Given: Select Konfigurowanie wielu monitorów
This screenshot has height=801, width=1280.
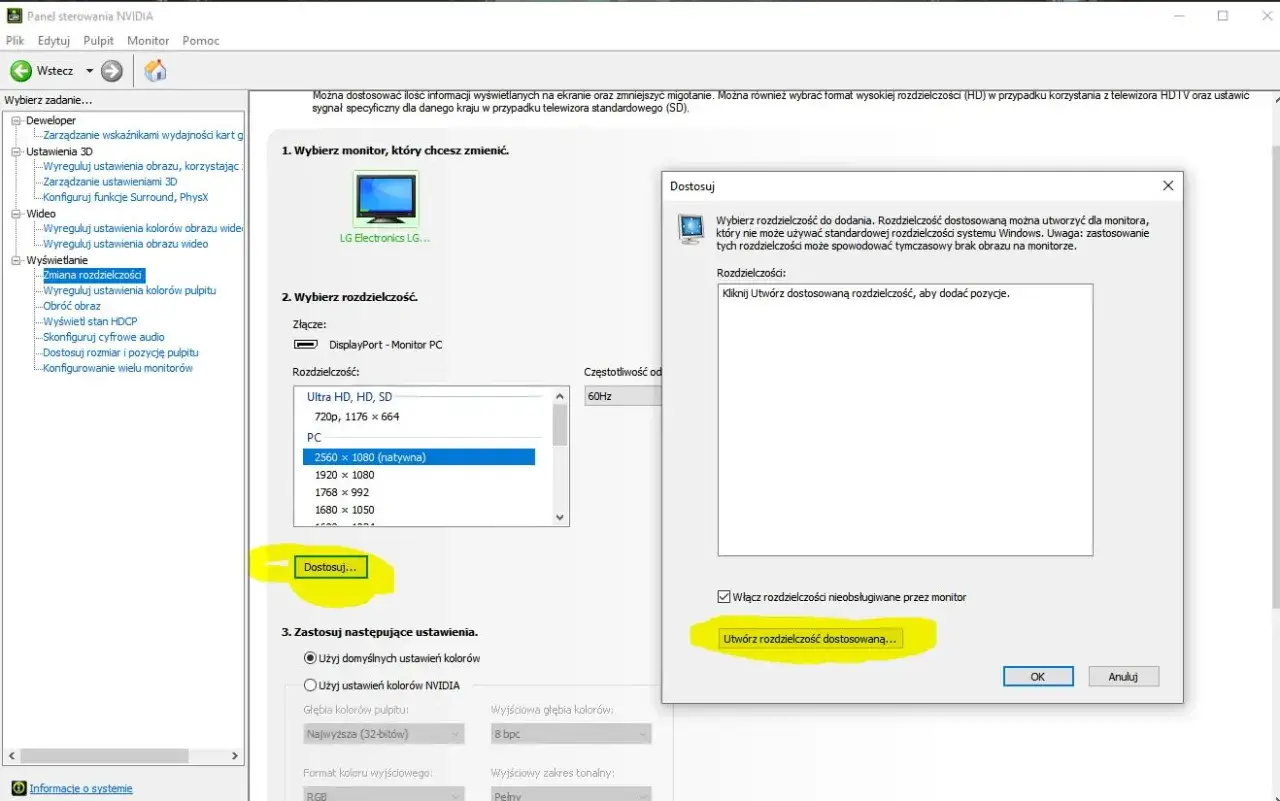Looking at the screenshot, I should pos(118,368).
